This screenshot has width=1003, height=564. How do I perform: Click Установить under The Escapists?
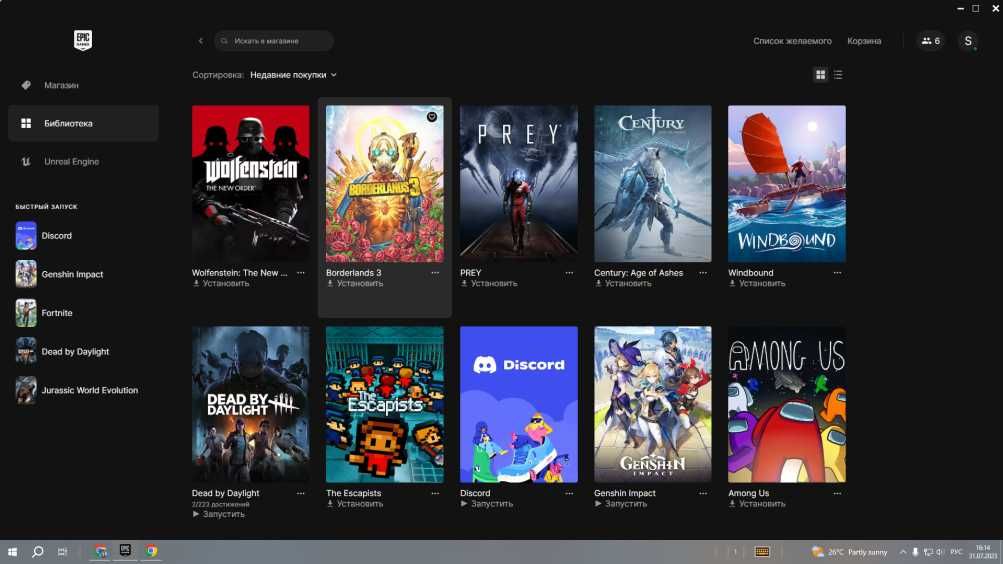coord(355,504)
